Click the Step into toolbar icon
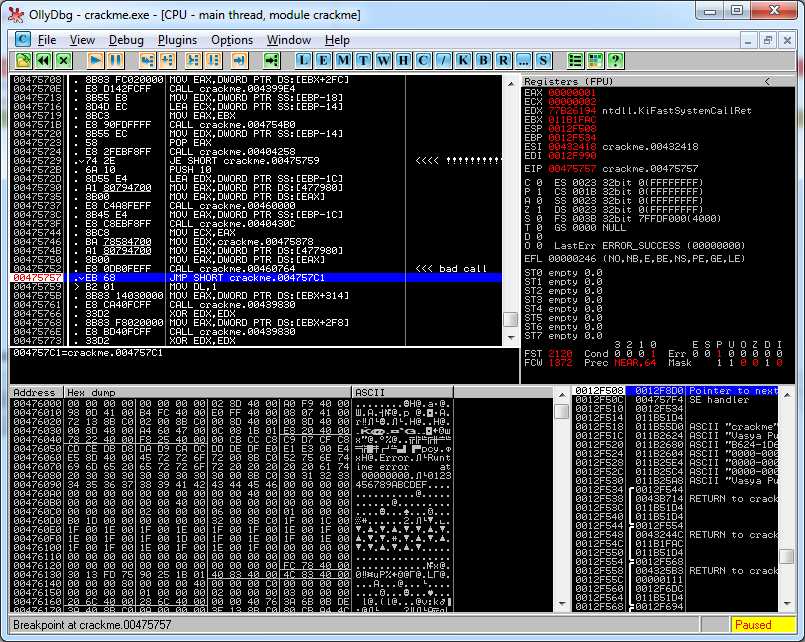This screenshot has height=642, width=805. point(147,61)
